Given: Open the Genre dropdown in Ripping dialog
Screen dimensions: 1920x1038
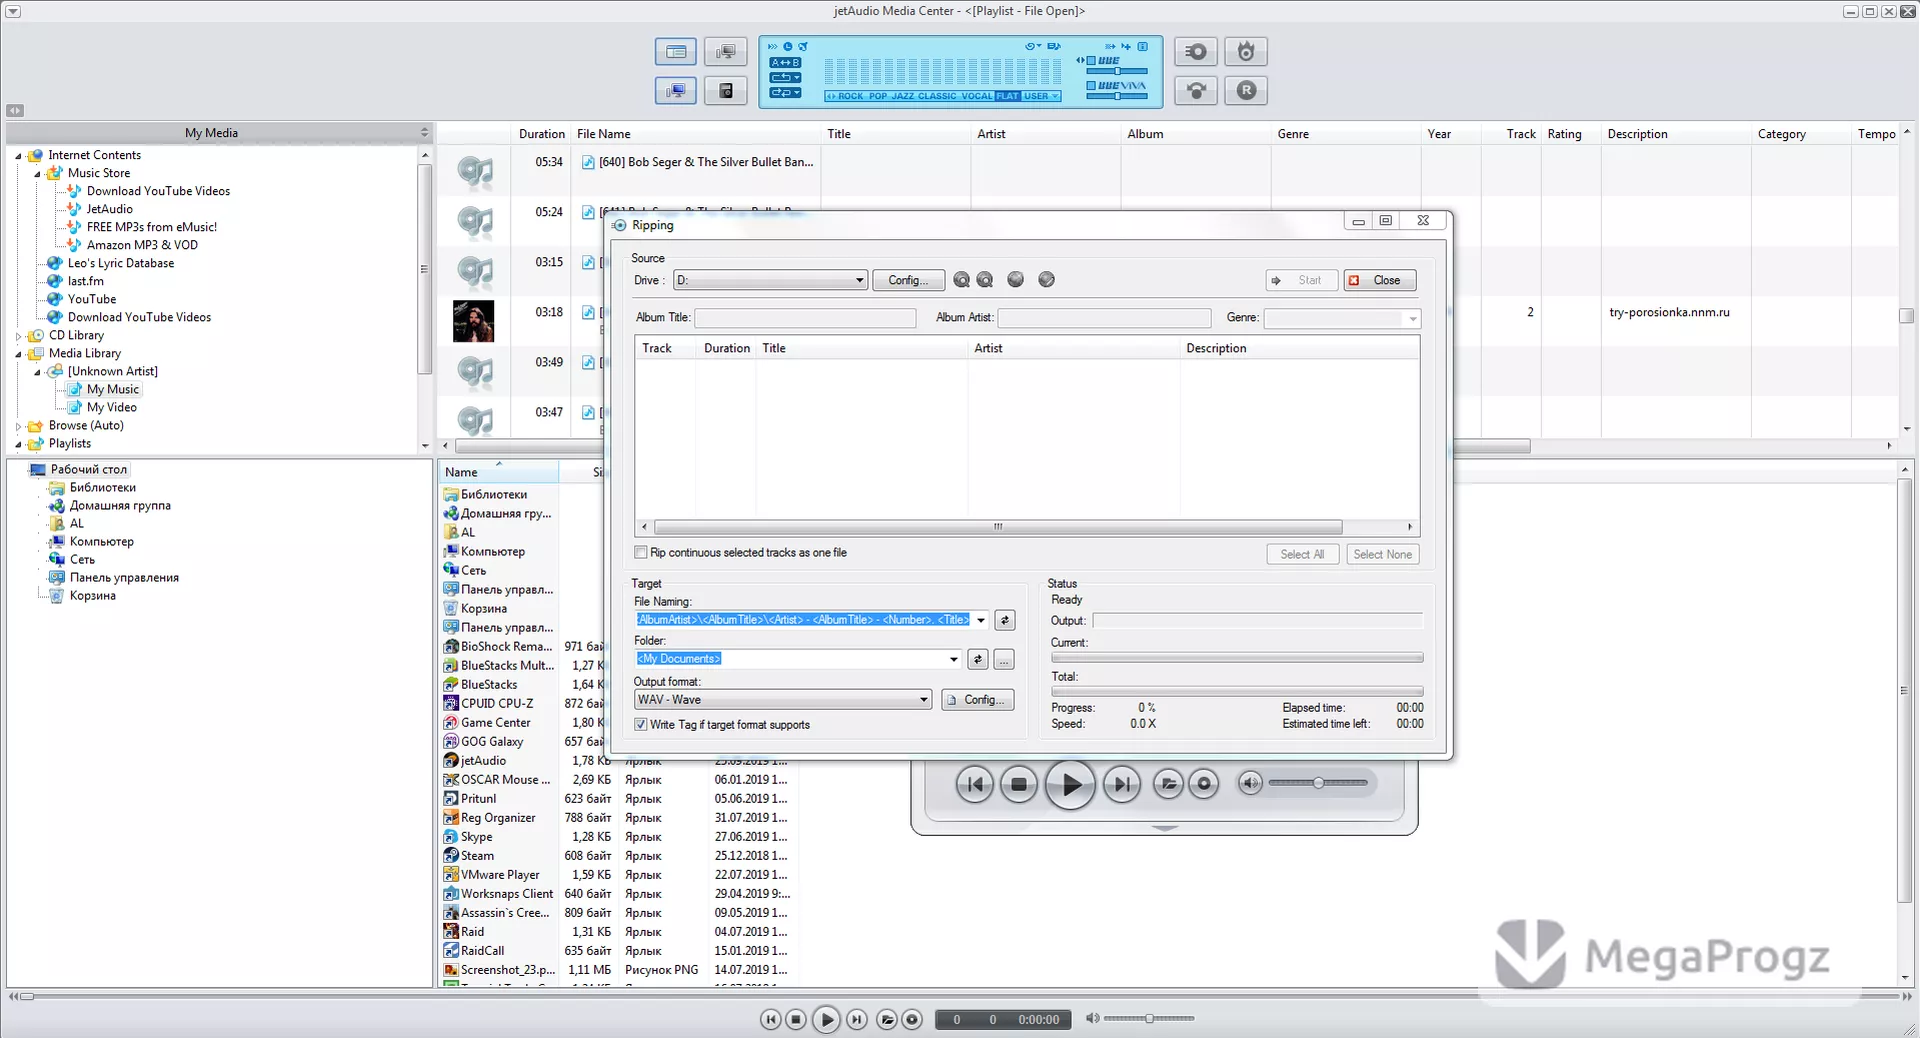Looking at the screenshot, I should click(1412, 319).
